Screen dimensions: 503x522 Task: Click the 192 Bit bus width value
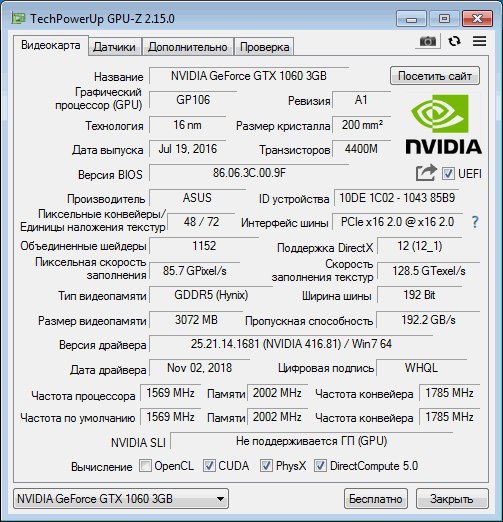point(420,295)
